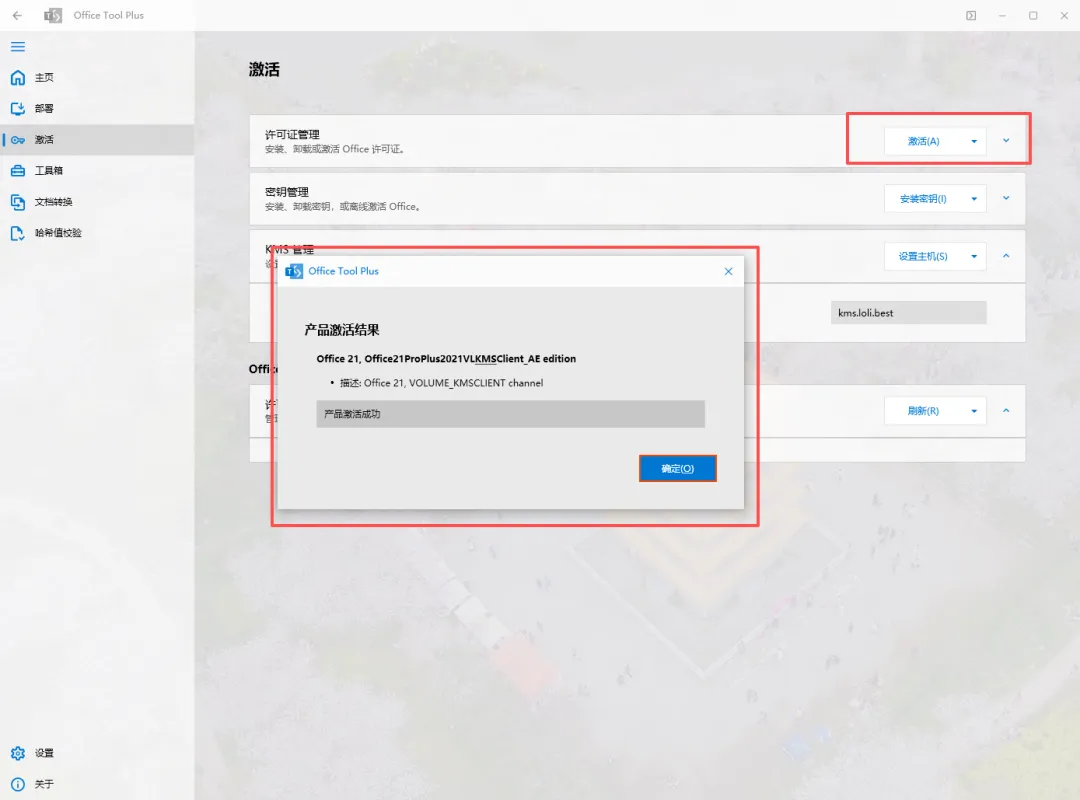
Task: Go to the 部署 deploy page
Action: [97, 108]
